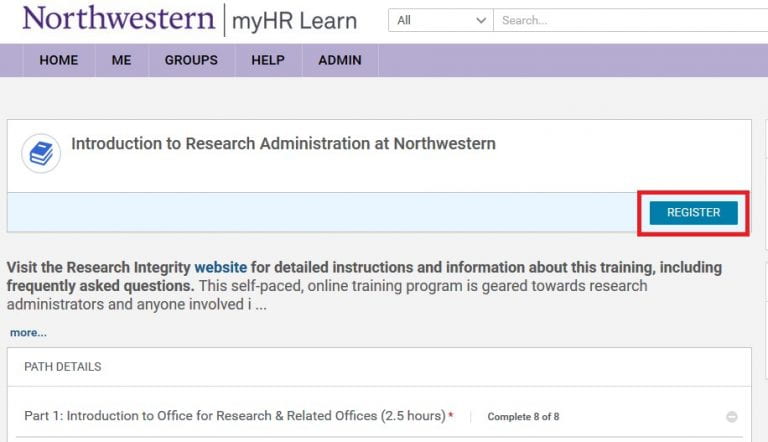Open the HELP menu
768x442 pixels.
coord(268,60)
